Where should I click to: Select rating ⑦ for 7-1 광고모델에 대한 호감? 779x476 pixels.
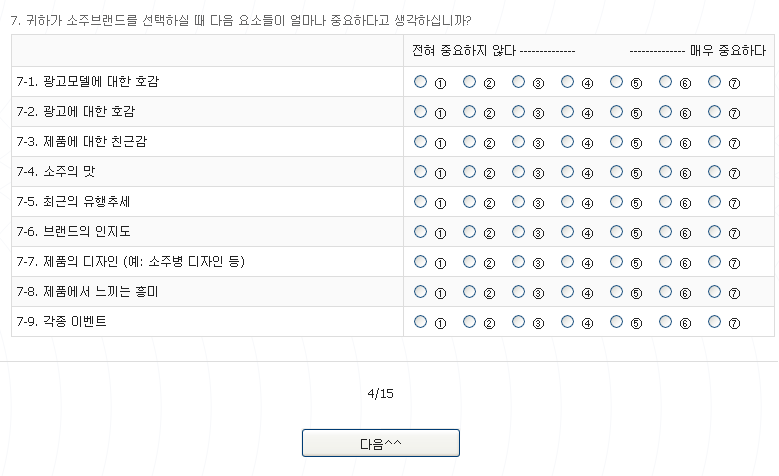pyautogui.click(x=714, y=82)
